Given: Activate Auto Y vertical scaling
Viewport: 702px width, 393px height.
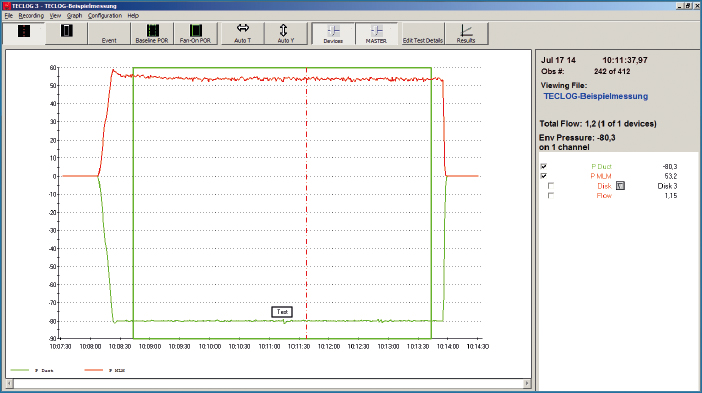Looking at the screenshot, I should [x=286, y=34].
